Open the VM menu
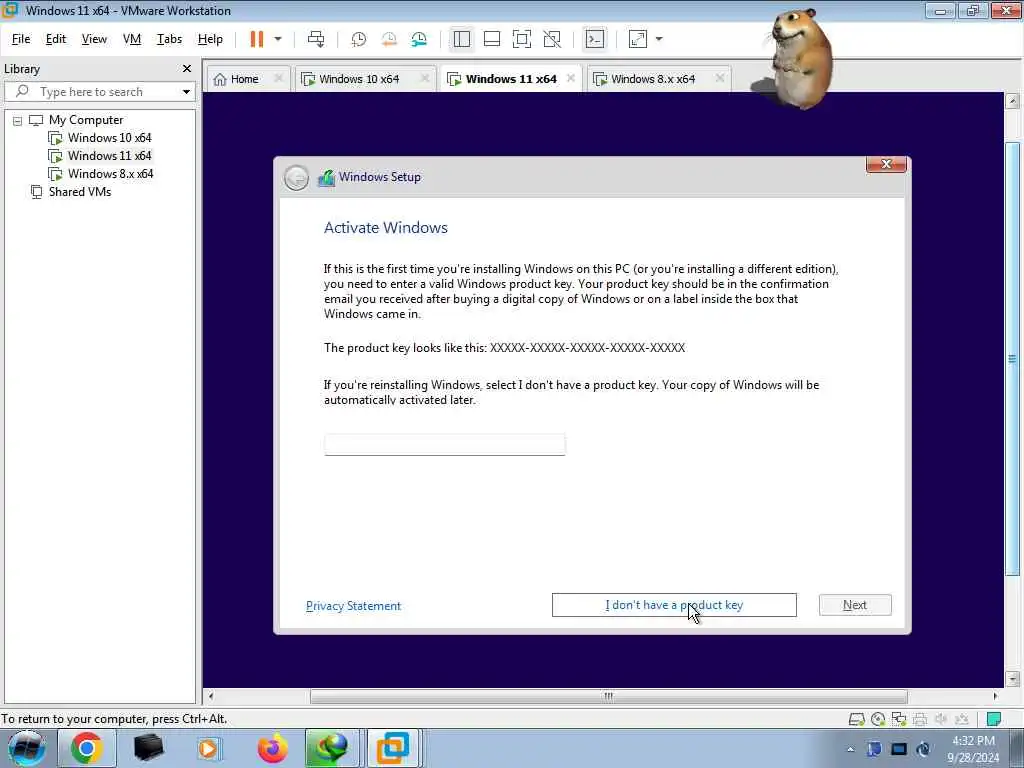Image resolution: width=1024 pixels, height=768 pixels. (132, 39)
